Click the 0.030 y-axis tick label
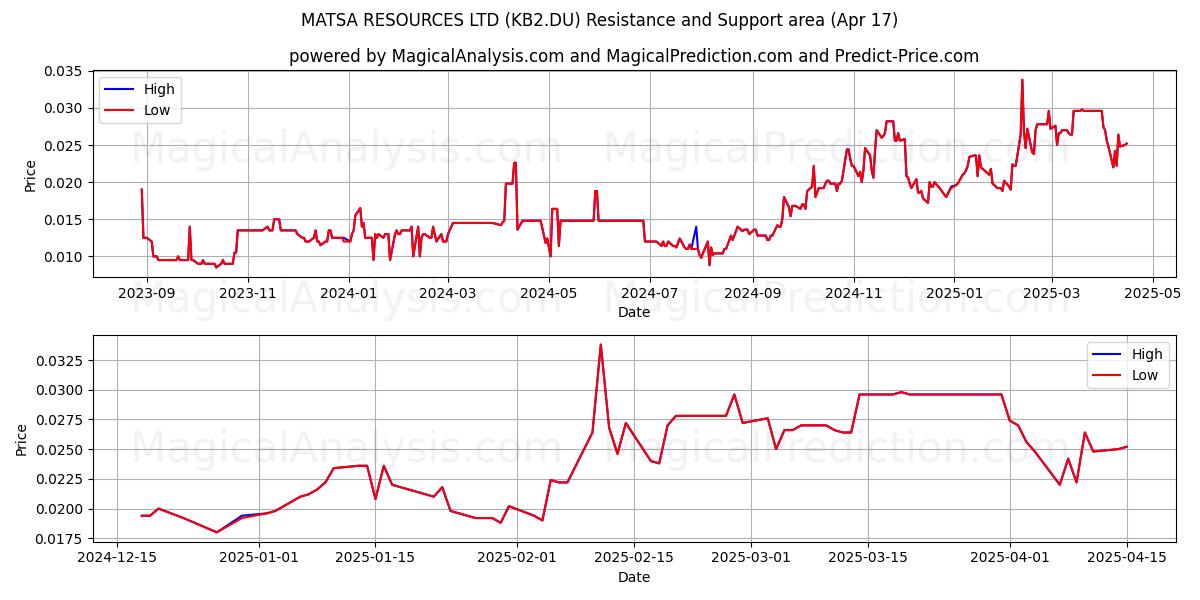This screenshot has height=600, width=1200. (x=66, y=108)
